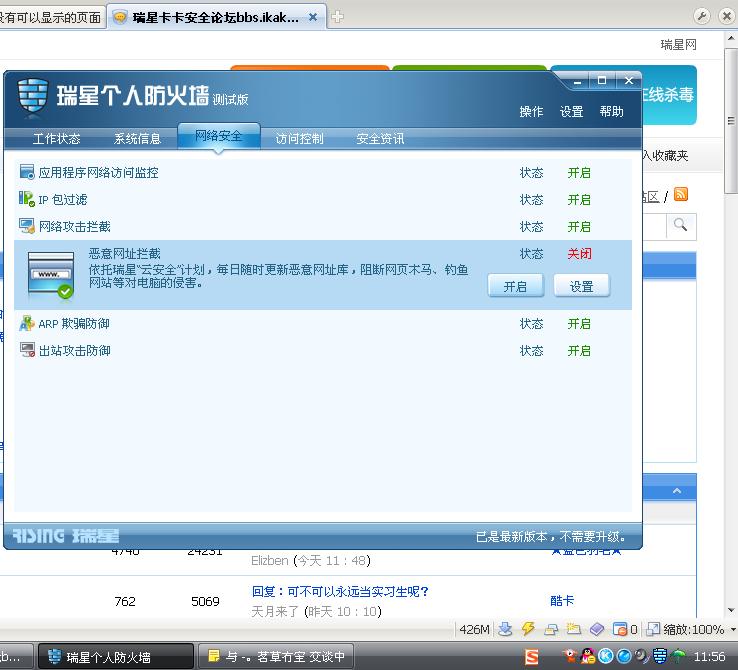
Task: Click the browser download manager icon
Action: [x=505, y=629]
